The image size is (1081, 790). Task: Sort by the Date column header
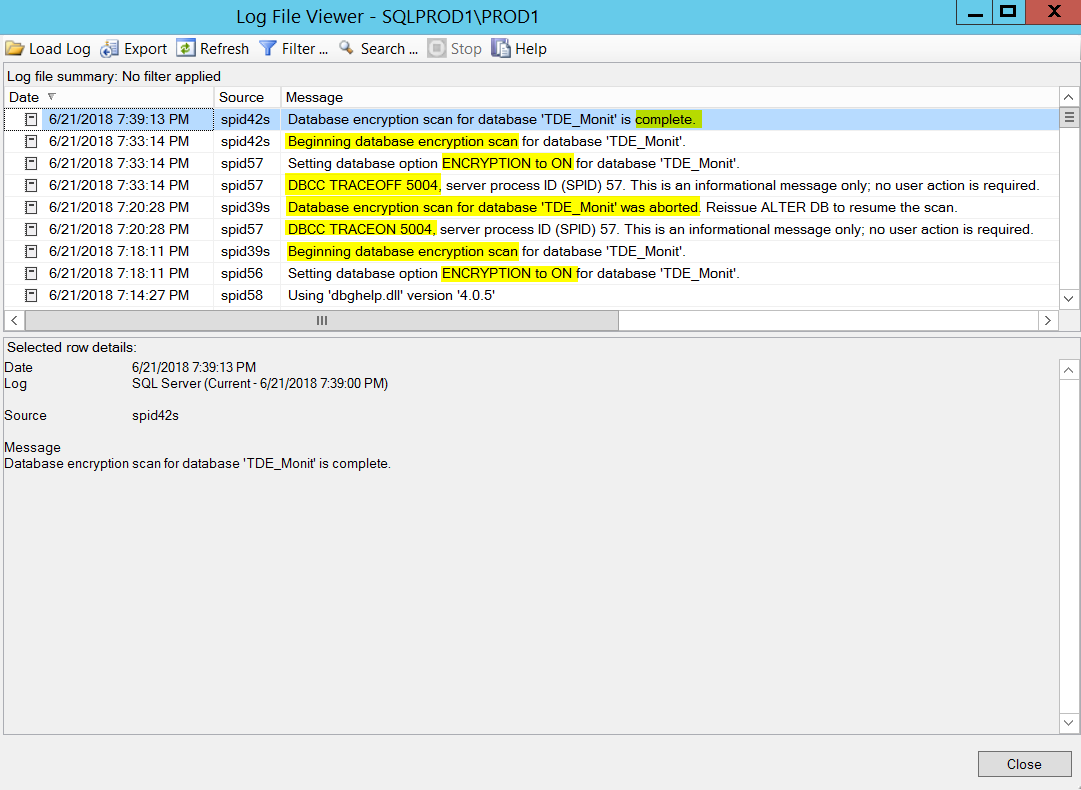point(110,97)
